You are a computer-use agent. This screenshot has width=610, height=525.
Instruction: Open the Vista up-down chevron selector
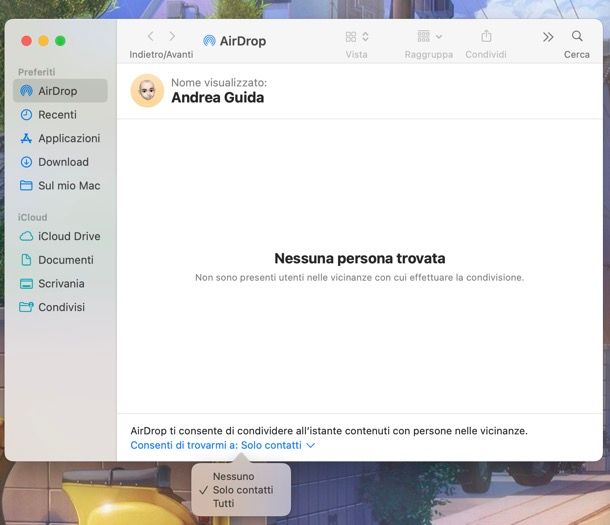(x=365, y=37)
